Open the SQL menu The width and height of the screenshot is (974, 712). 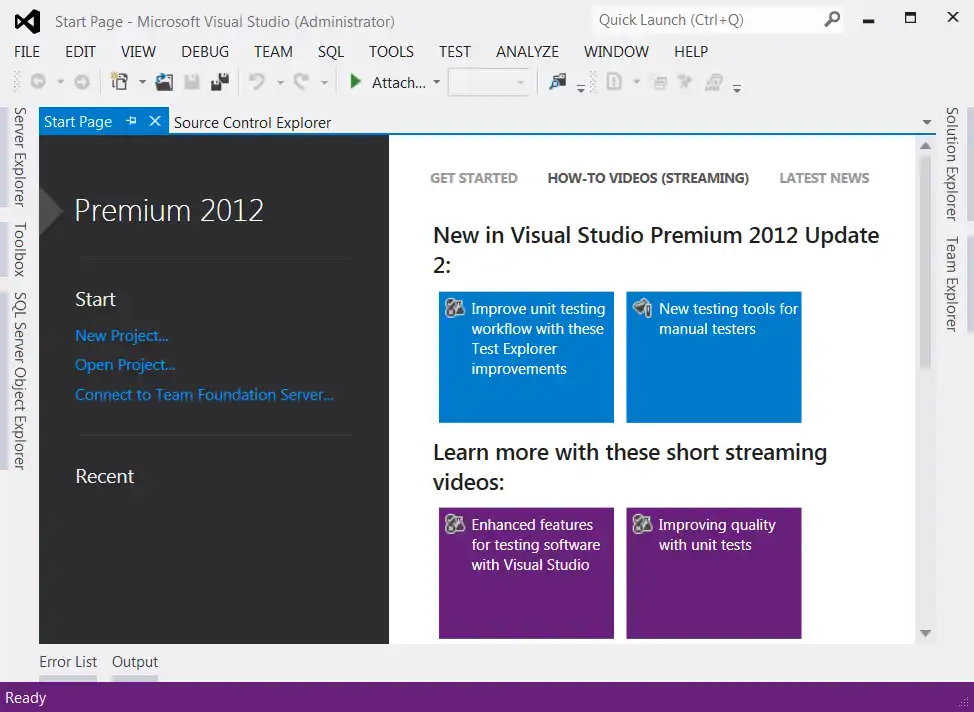click(330, 52)
